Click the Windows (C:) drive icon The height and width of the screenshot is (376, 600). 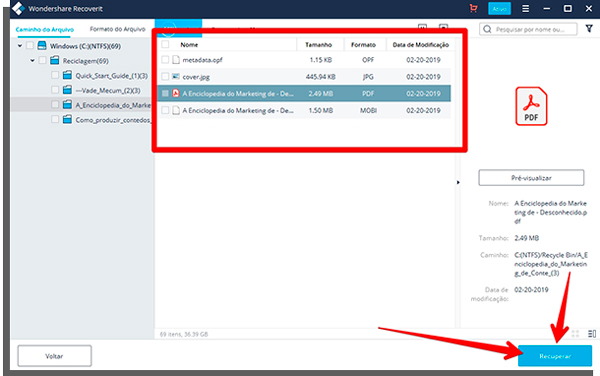pyautogui.click(x=42, y=46)
